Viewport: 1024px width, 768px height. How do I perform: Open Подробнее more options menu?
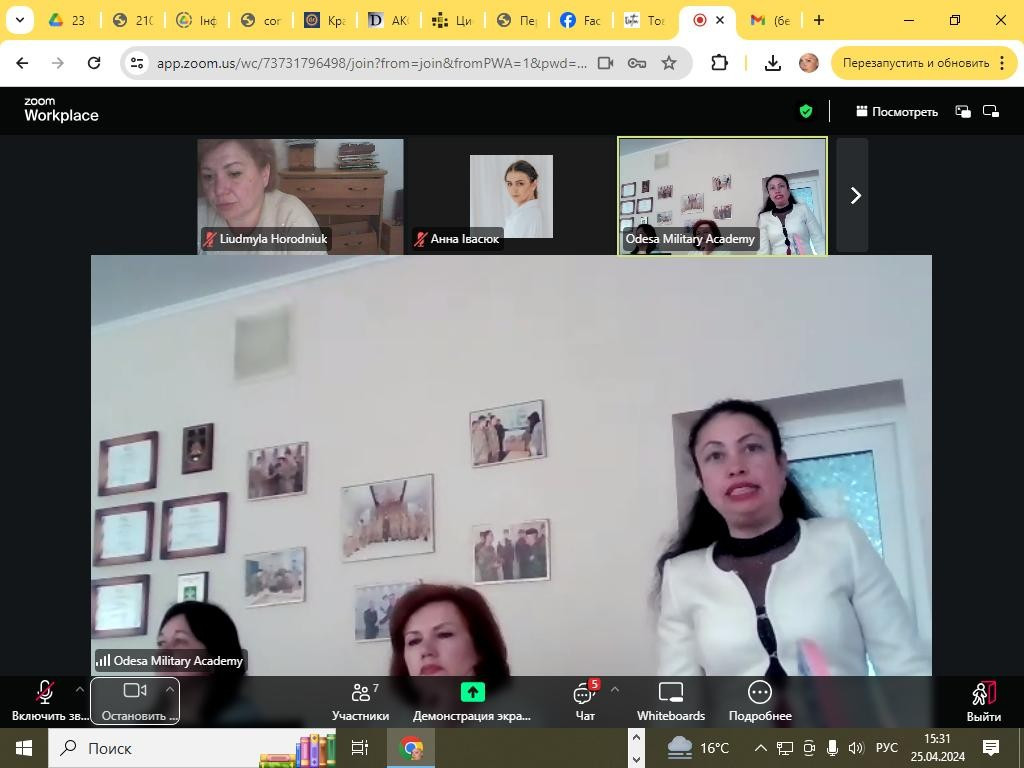click(760, 701)
